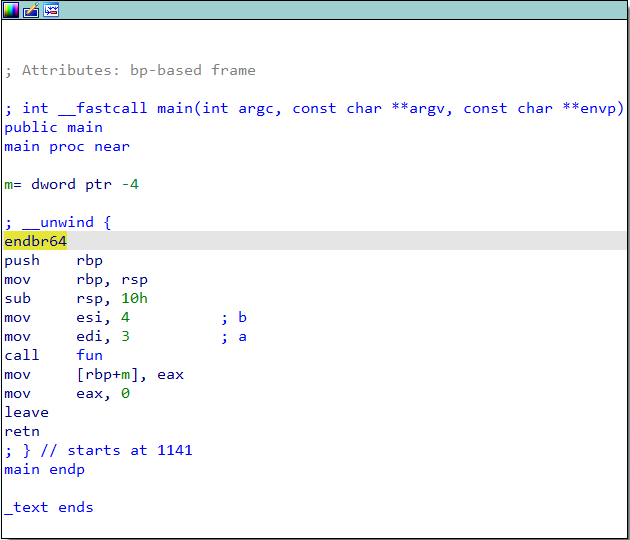630x540 pixels.
Task: Select the "main proc near" line
Action: (x=66, y=146)
